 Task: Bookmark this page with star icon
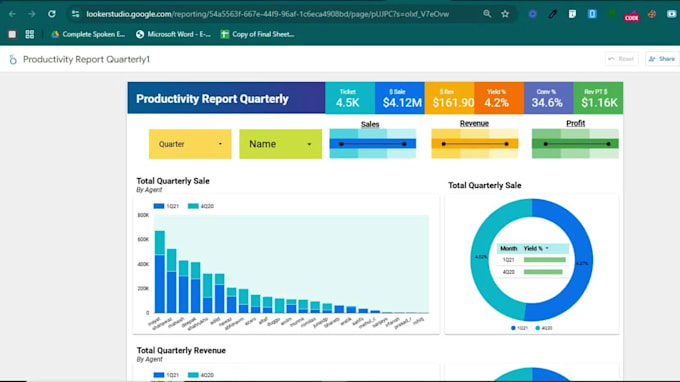coord(505,14)
